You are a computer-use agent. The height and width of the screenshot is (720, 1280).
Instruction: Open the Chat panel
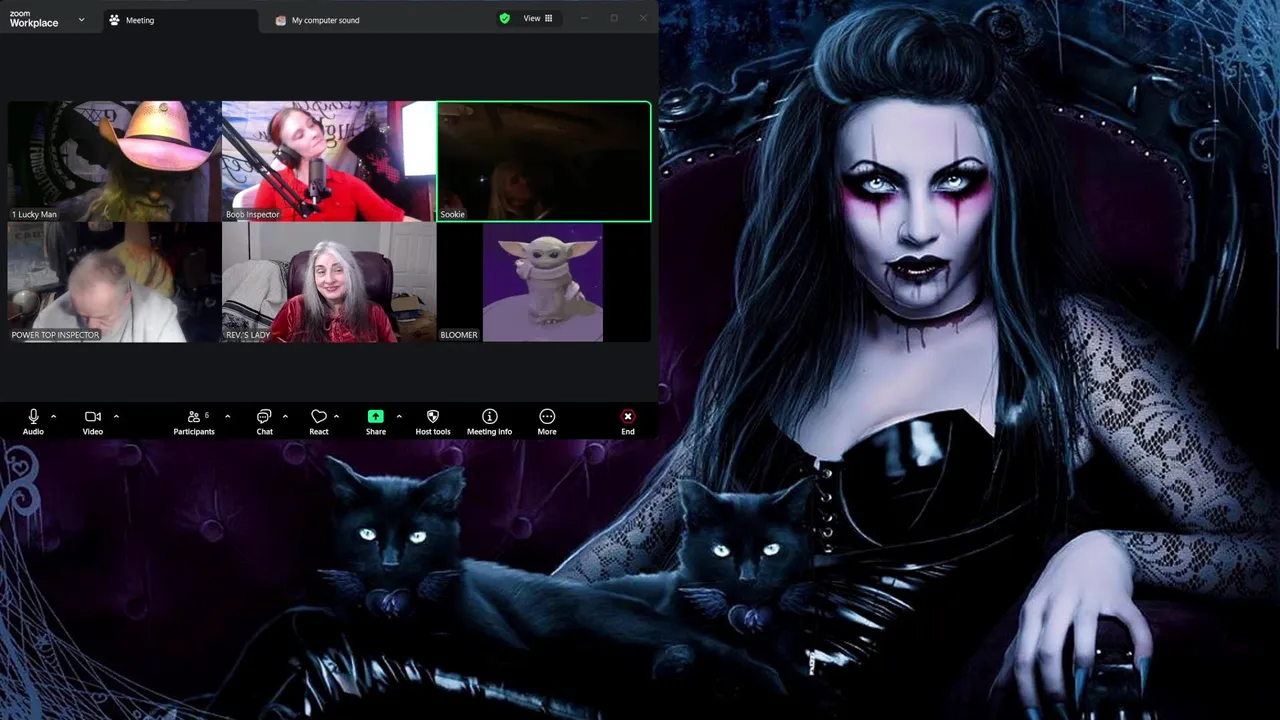(264, 421)
